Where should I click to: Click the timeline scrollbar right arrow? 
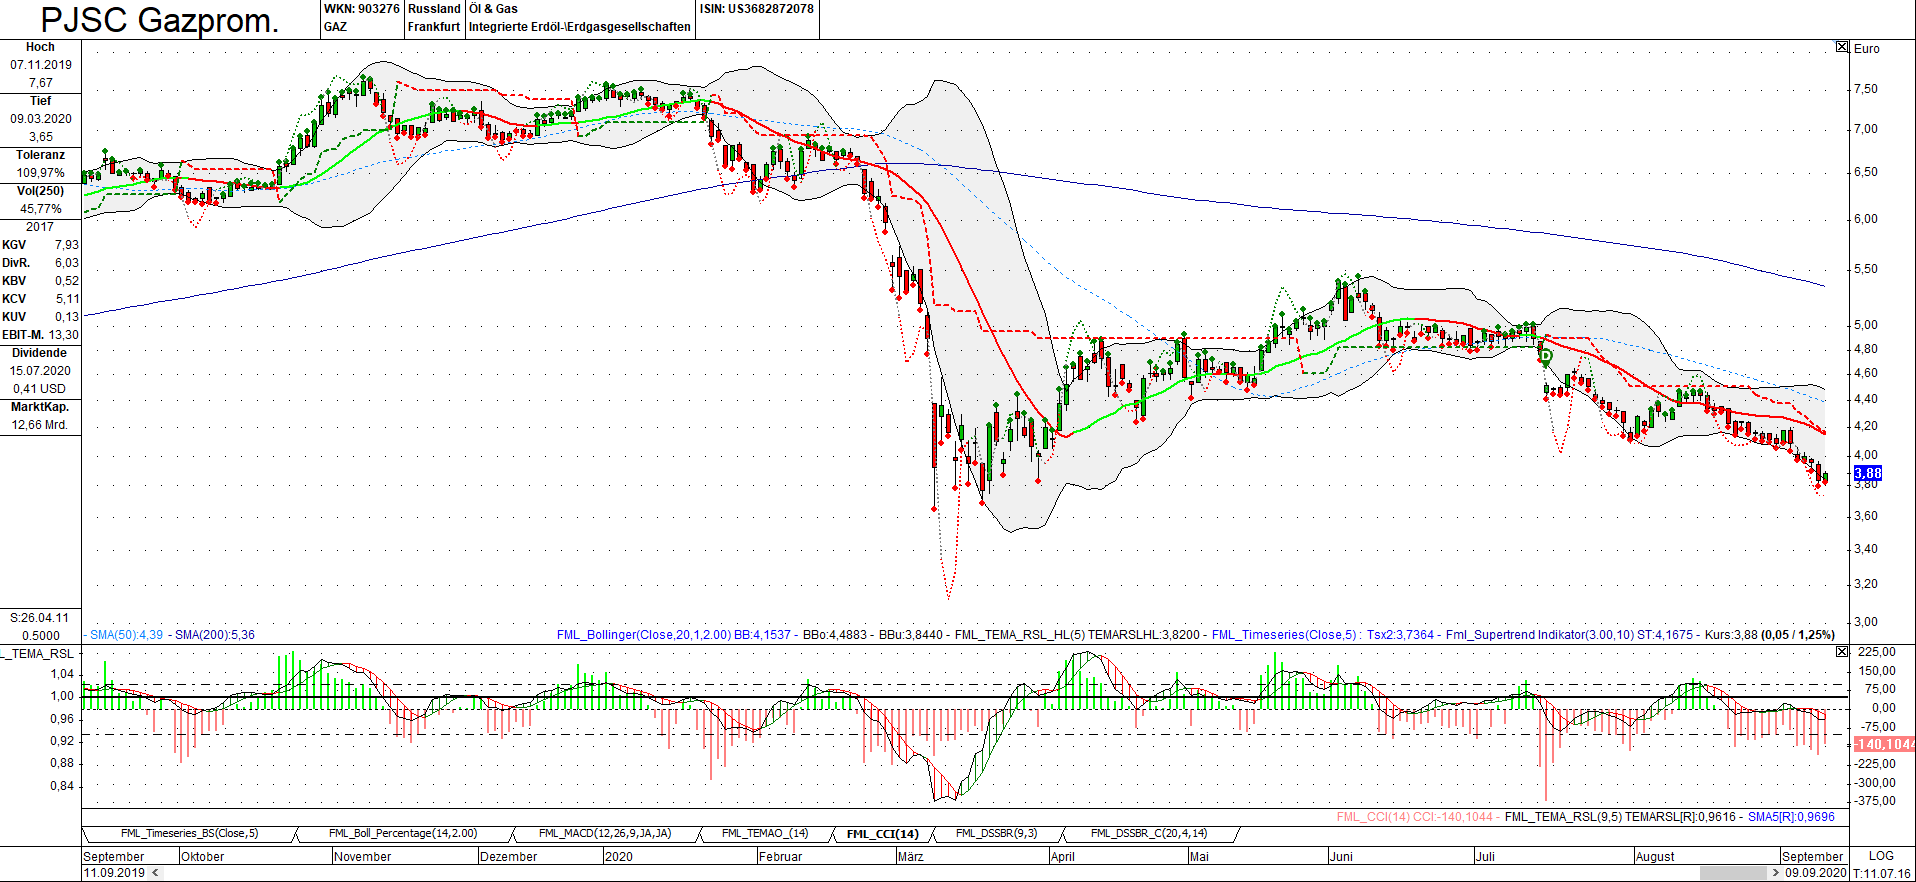coord(1776,873)
